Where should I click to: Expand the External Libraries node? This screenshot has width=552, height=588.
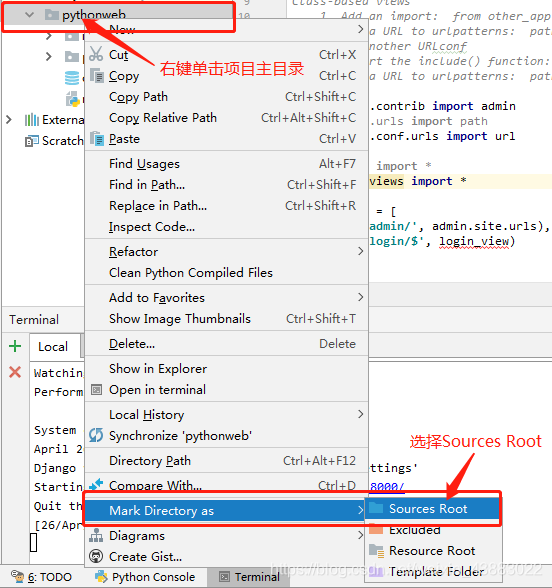(x=9, y=120)
